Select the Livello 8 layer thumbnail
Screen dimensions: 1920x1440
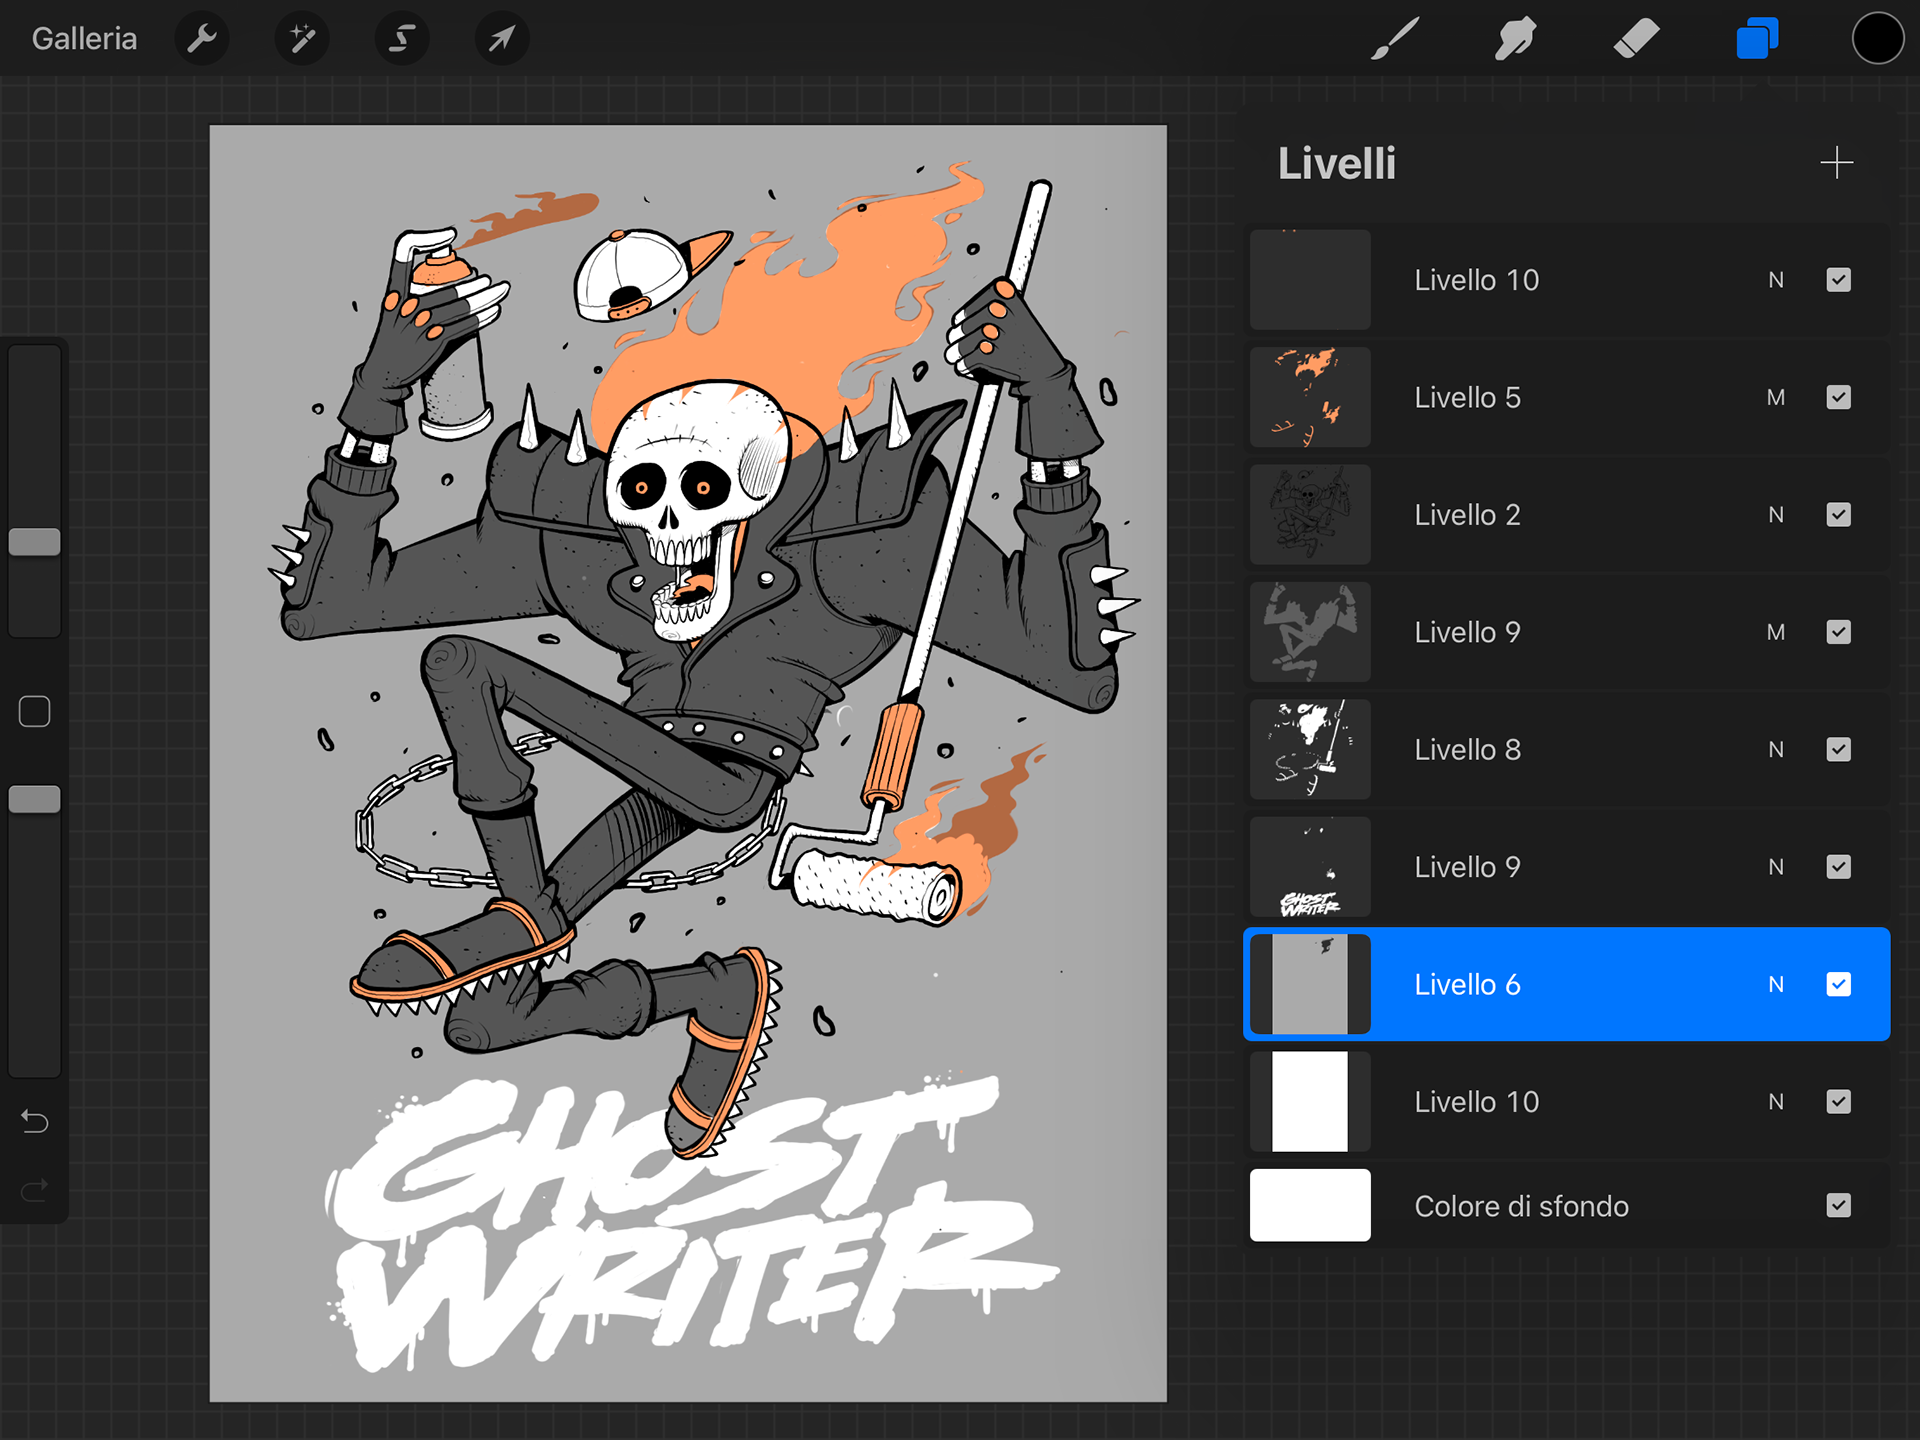pyautogui.click(x=1310, y=750)
